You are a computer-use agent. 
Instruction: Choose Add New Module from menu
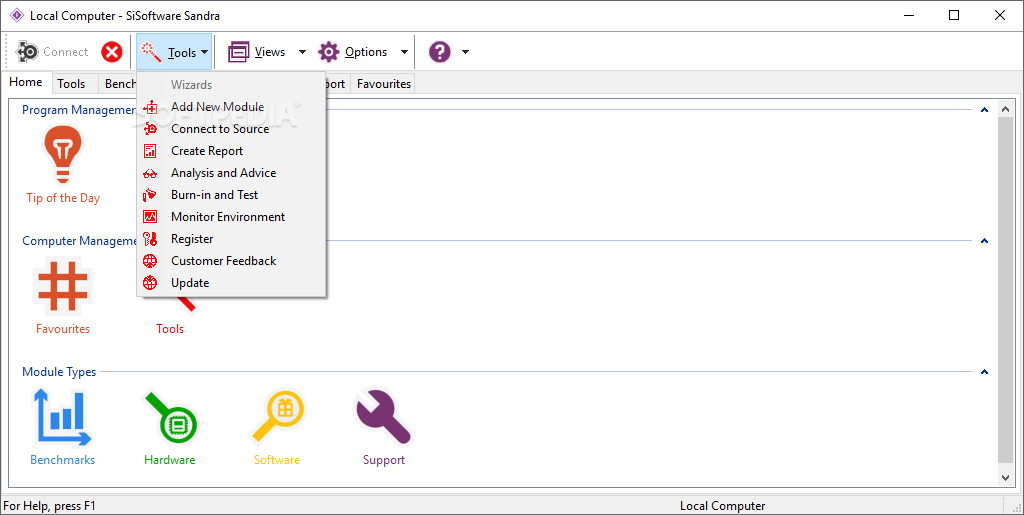pos(217,107)
